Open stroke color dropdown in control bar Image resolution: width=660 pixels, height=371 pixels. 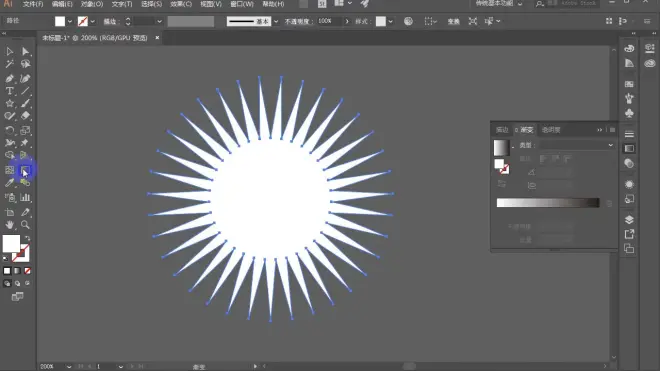point(92,21)
